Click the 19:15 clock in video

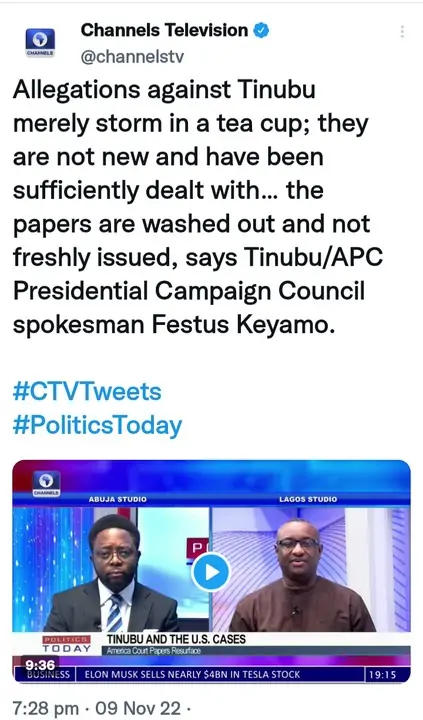382,675
